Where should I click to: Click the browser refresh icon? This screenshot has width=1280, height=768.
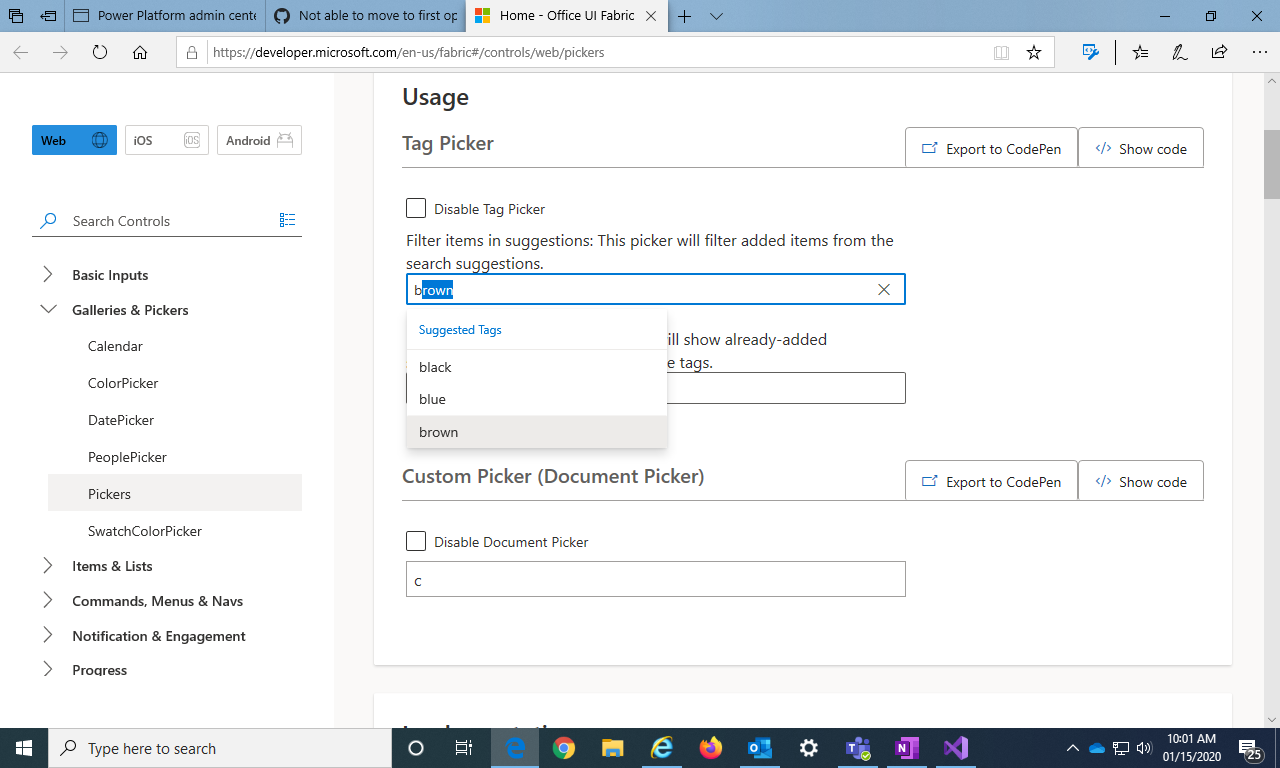click(x=100, y=52)
